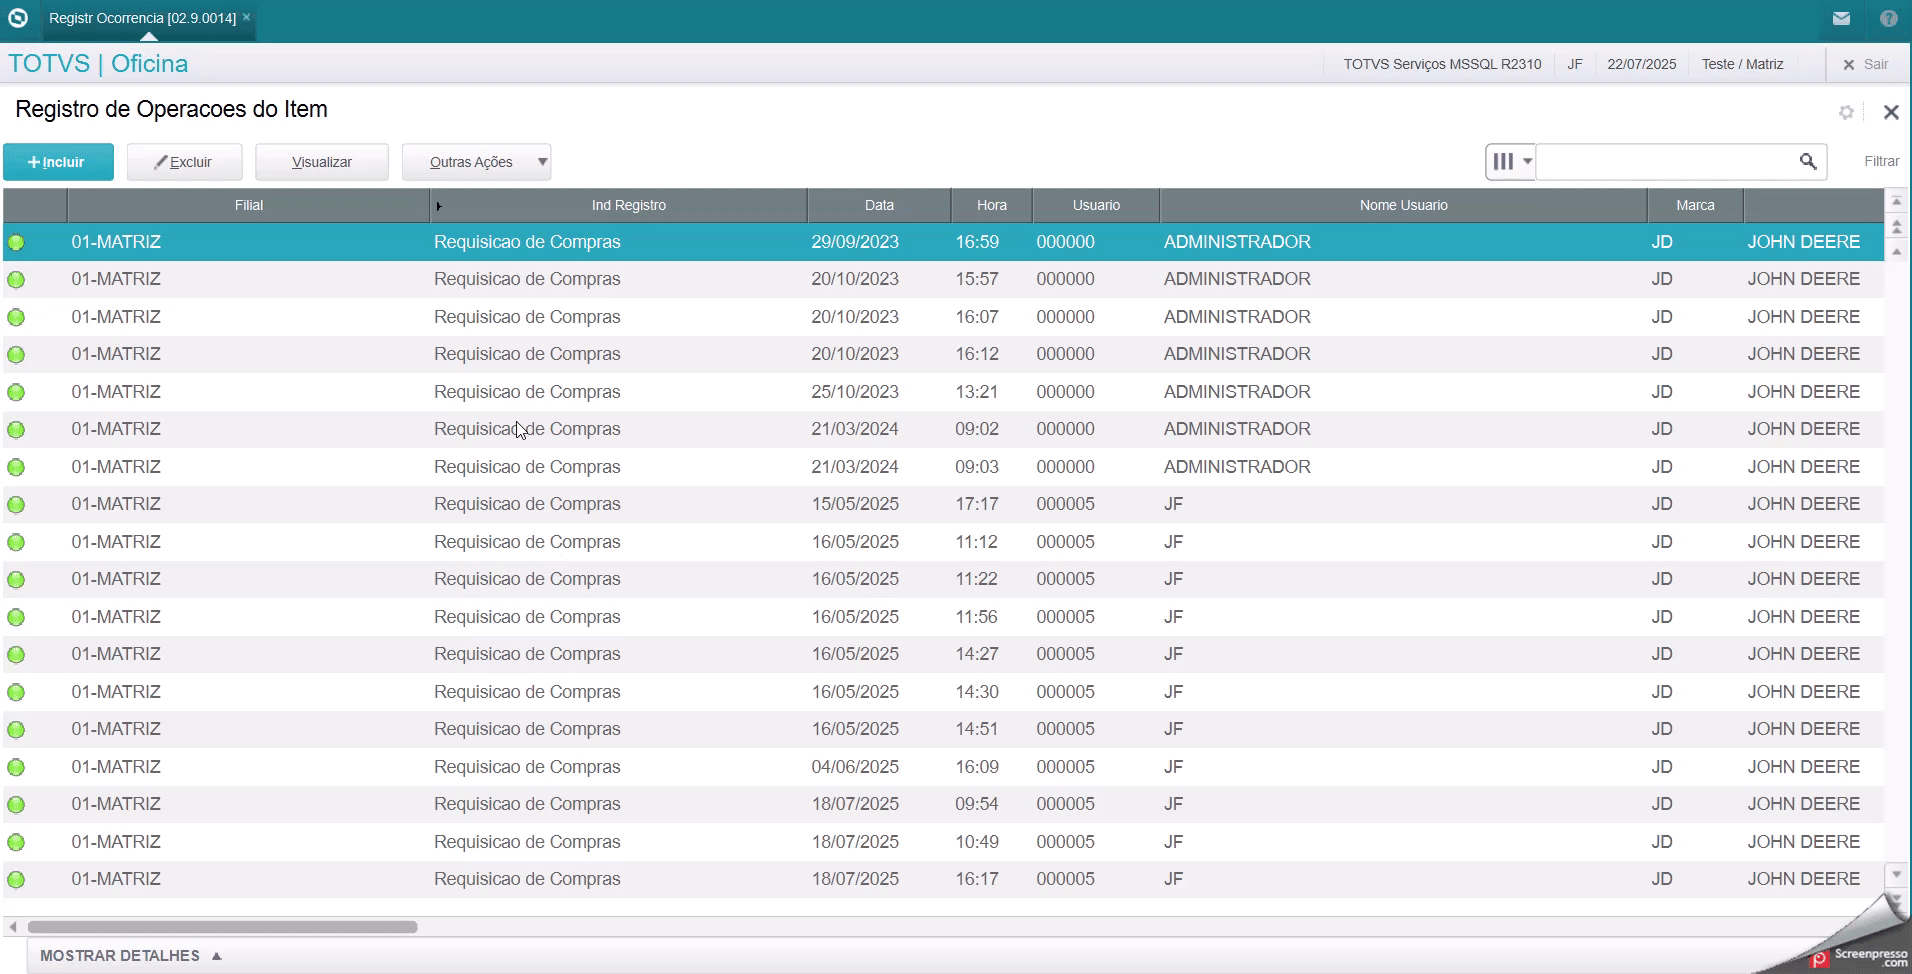Image resolution: width=1912 pixels, height=974 pixels.
Task: Click Sair to exit the system
Action: [1866, 64]
